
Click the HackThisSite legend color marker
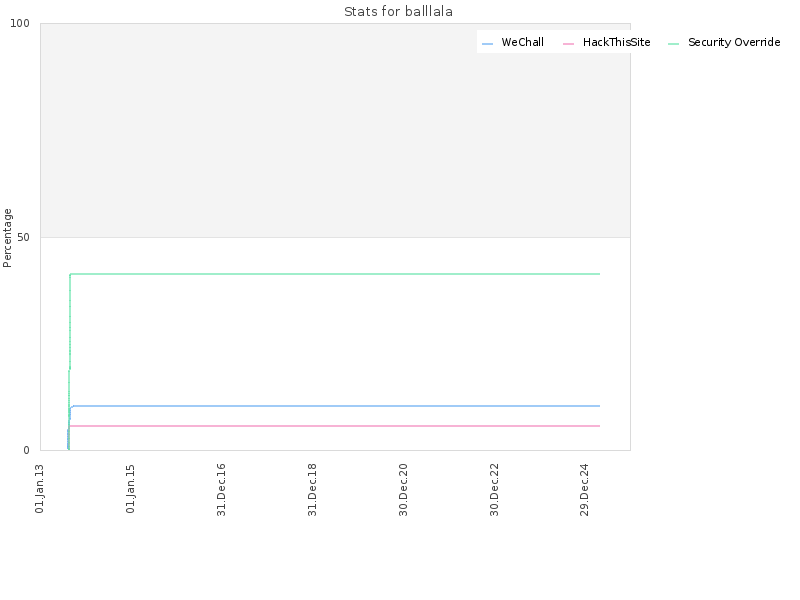click(568, 44)
